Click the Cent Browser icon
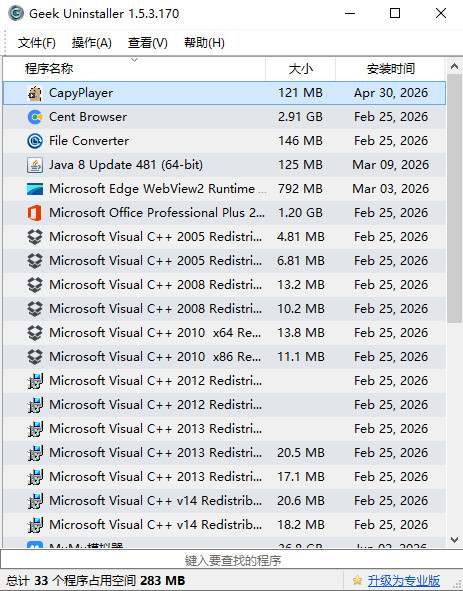This screenshot has width=463, height=591. coord(35,117)
